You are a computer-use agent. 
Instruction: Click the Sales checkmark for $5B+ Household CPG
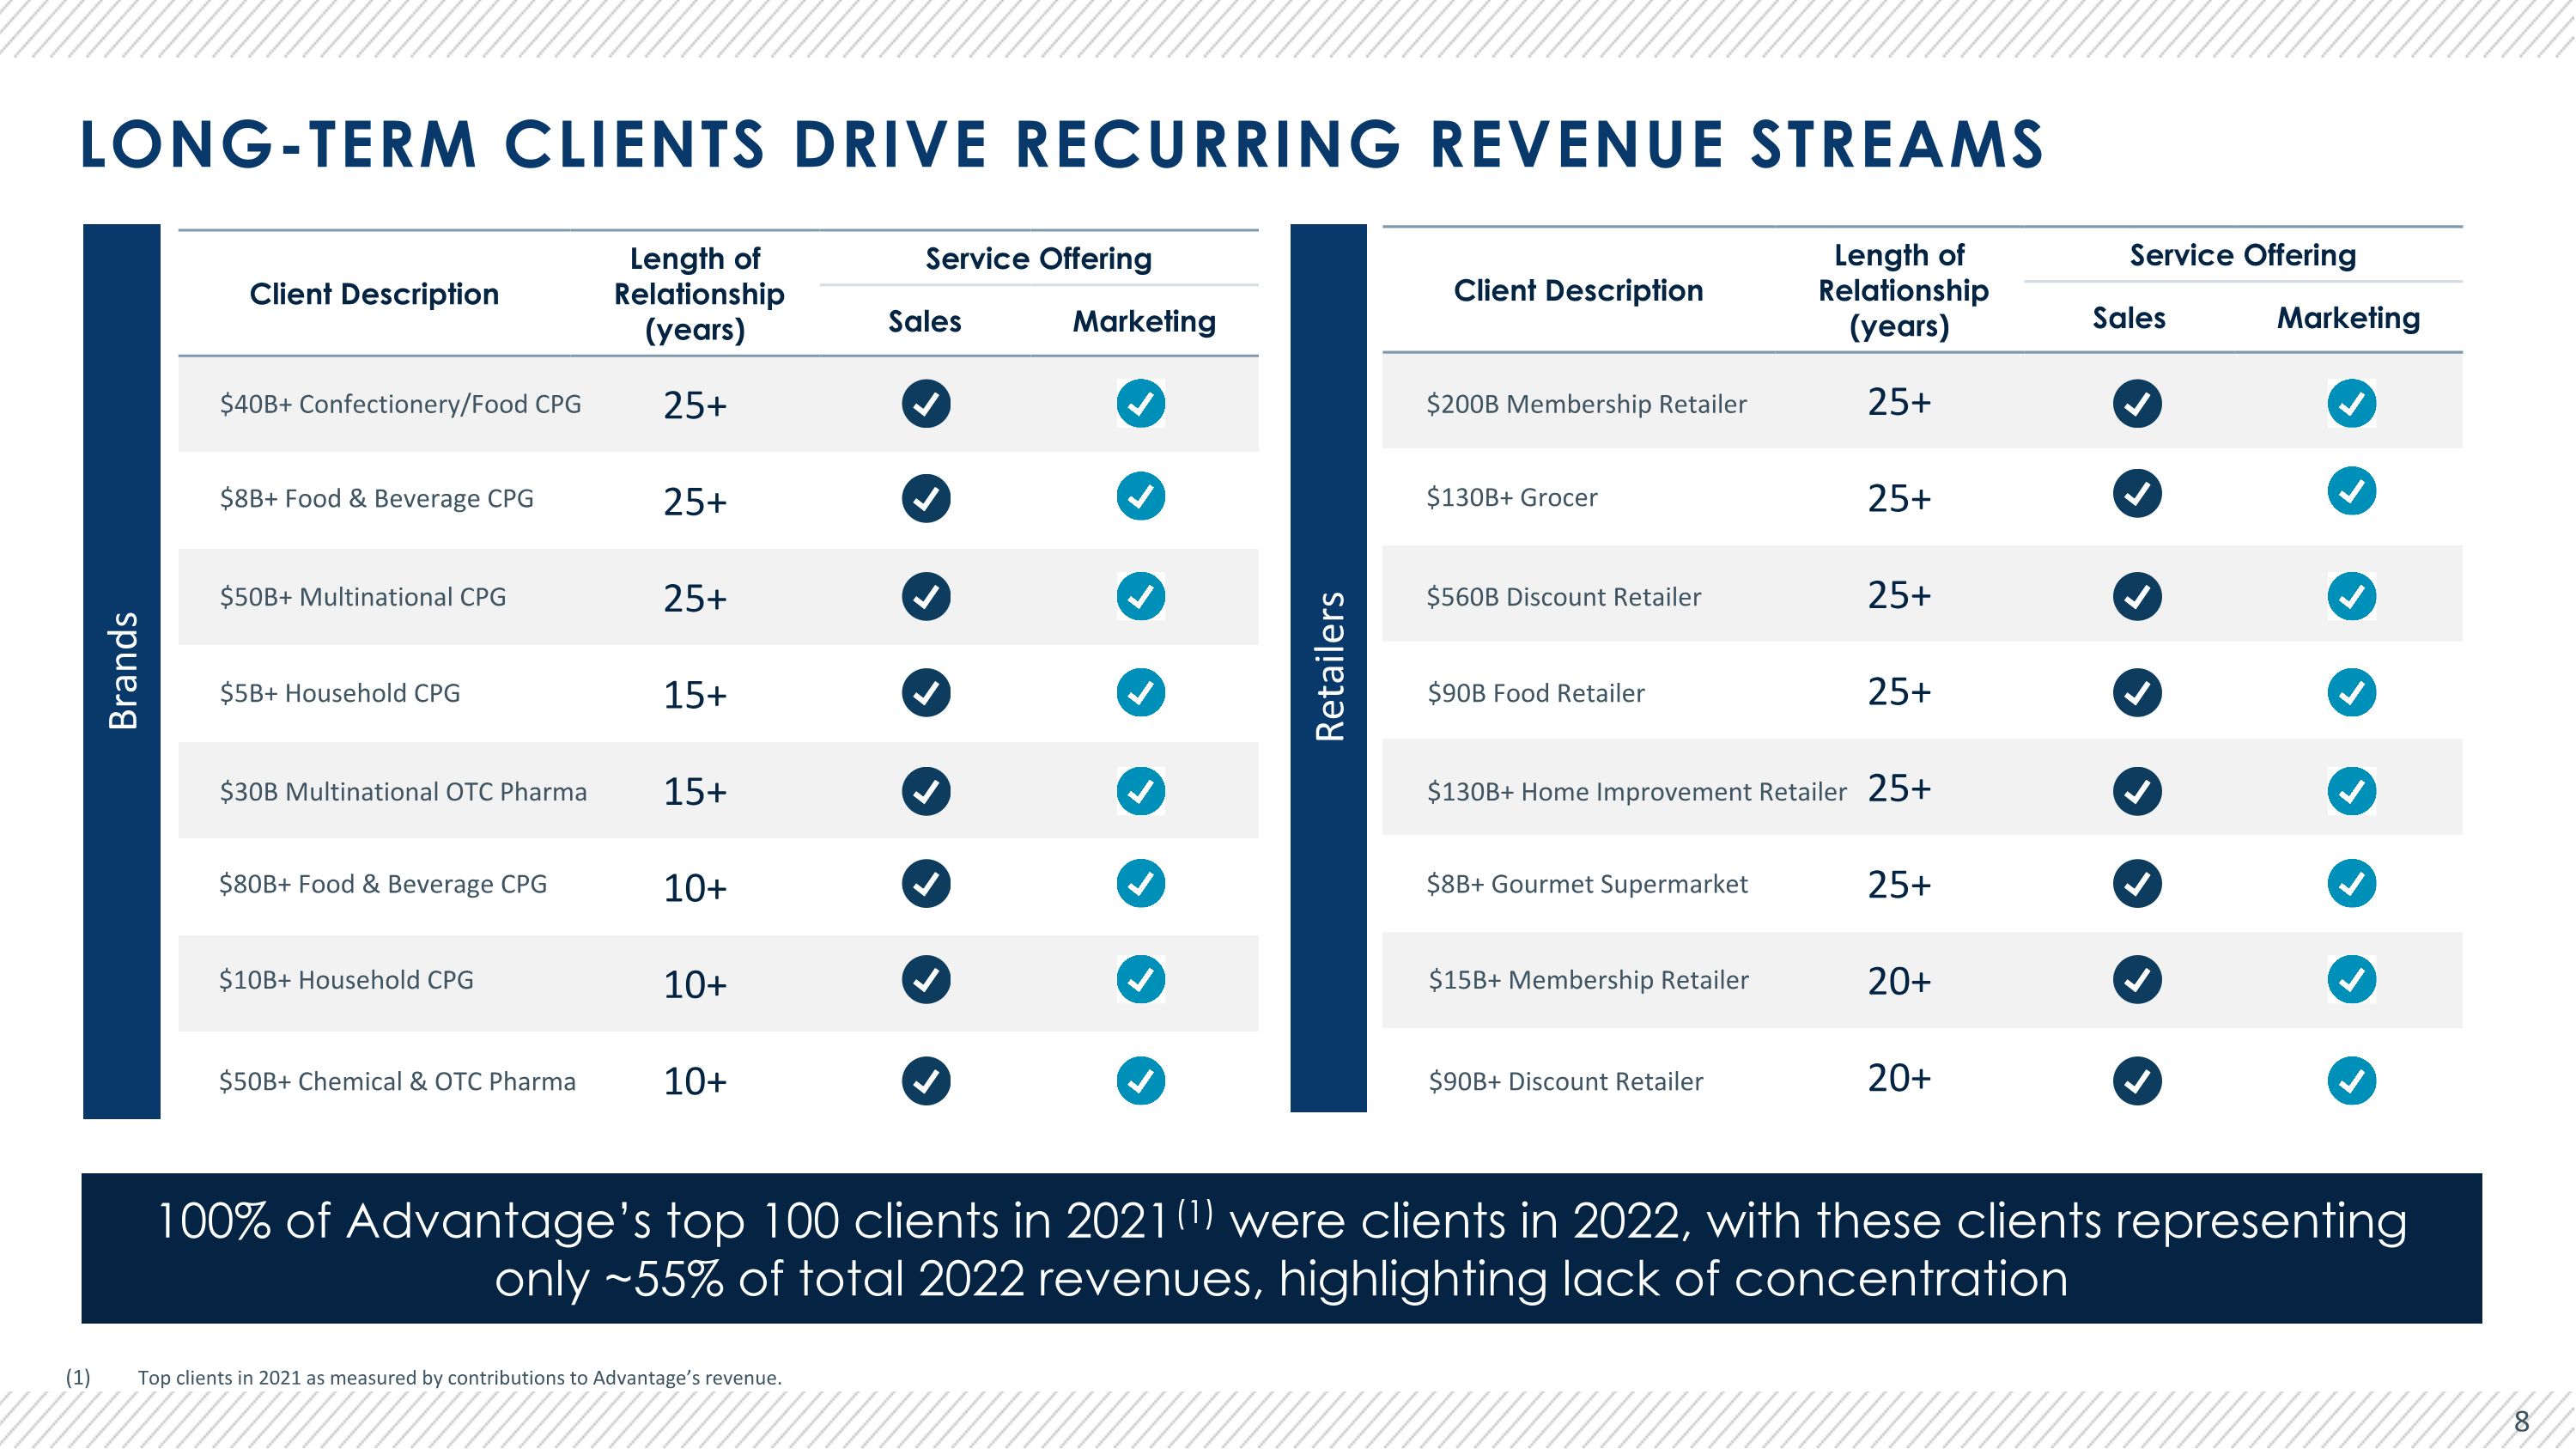tap(926, 693)
